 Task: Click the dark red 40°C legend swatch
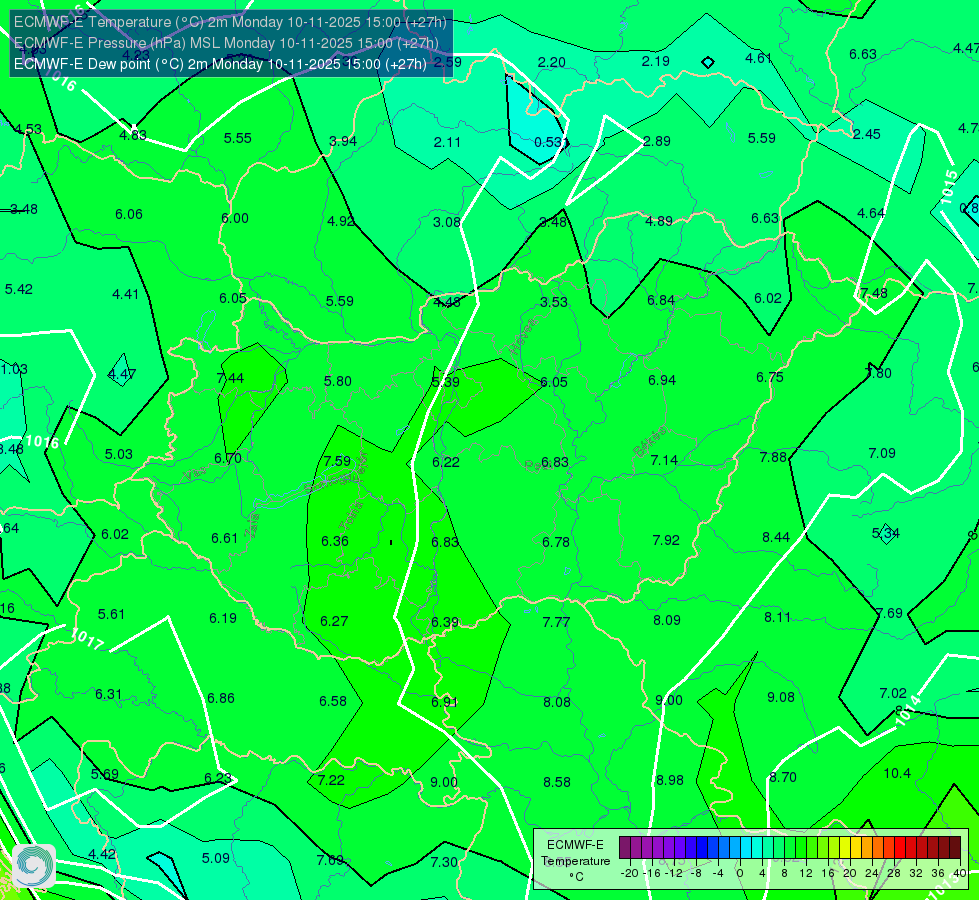click(x=955, y=848)
